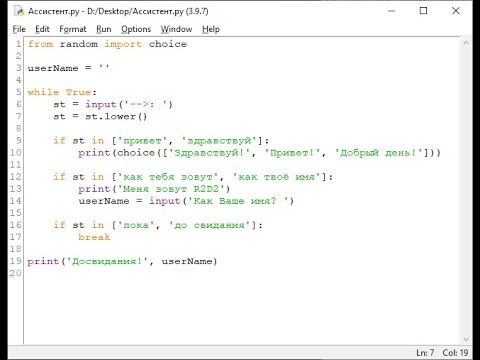This screenshot has width=480, height=360.
Task: Click the scrollbar up arrow
Action: pyautogui.click(x=466, y=43)
